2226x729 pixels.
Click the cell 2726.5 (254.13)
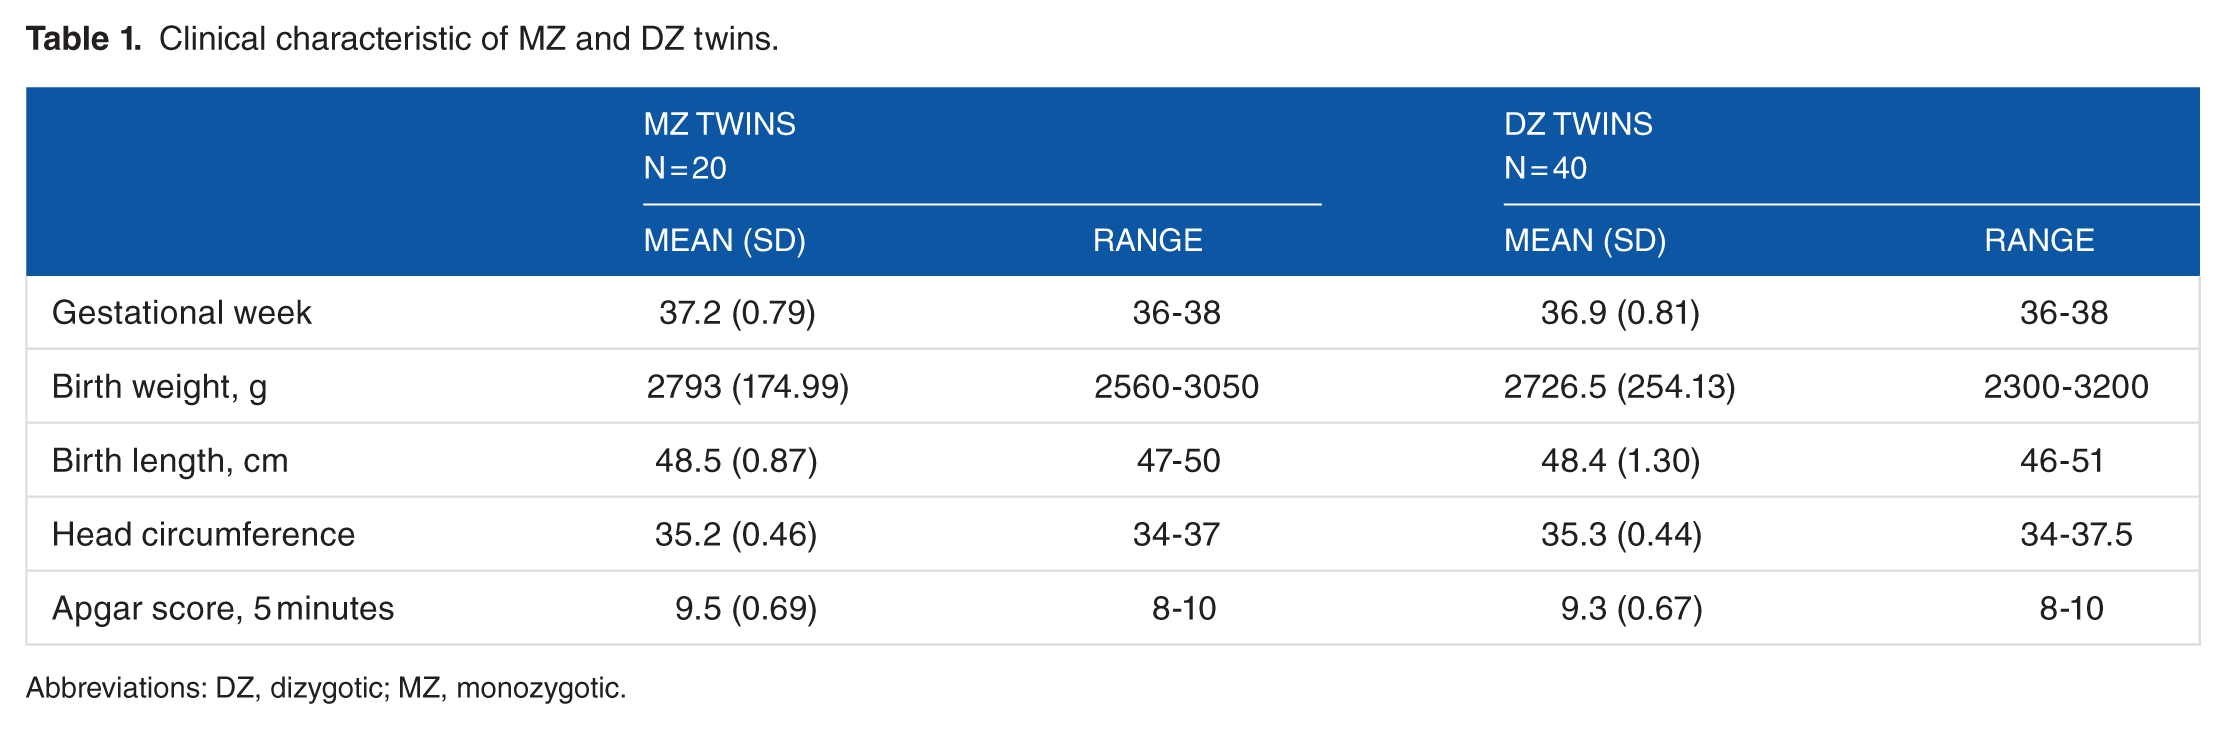[1619, 387]
